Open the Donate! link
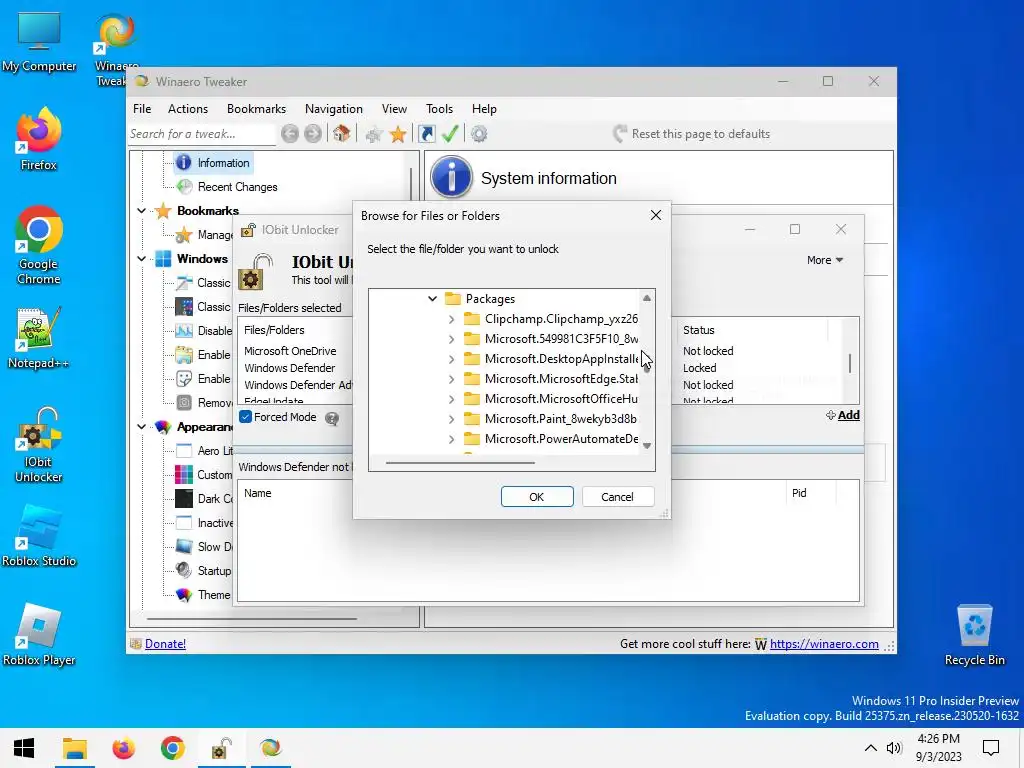This screenshot has width=1024, height=768. [165, 644]
